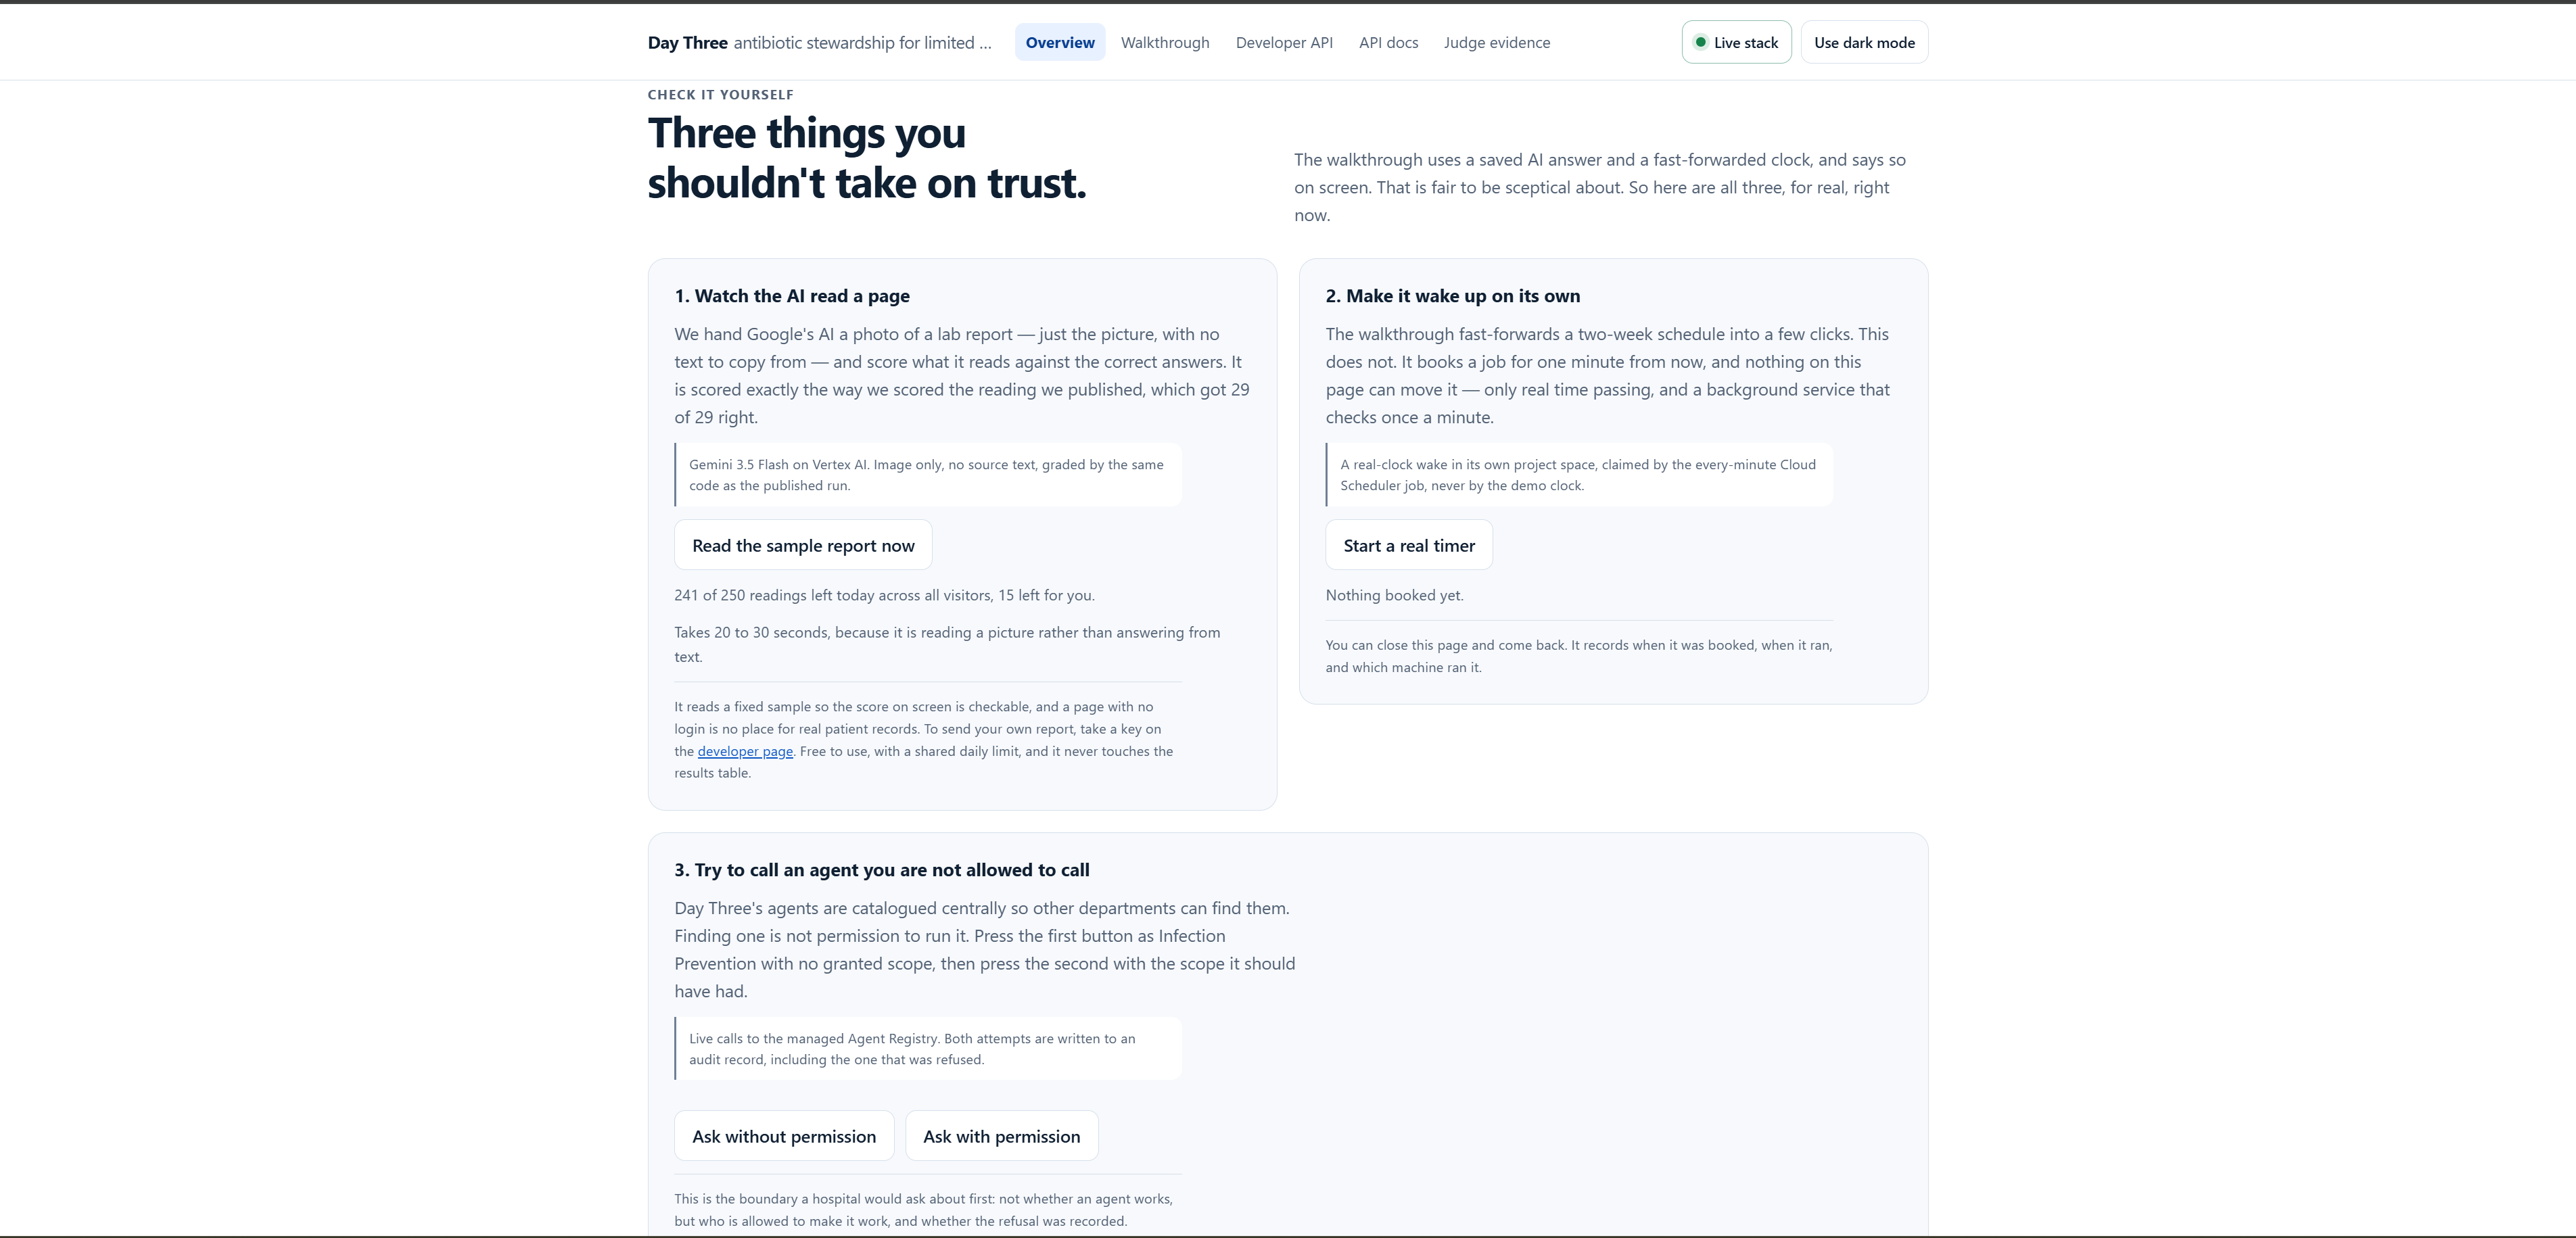The image size is (2576, 1238).
Task: Click the Make it wake up heading
Action: [1453, 296]
